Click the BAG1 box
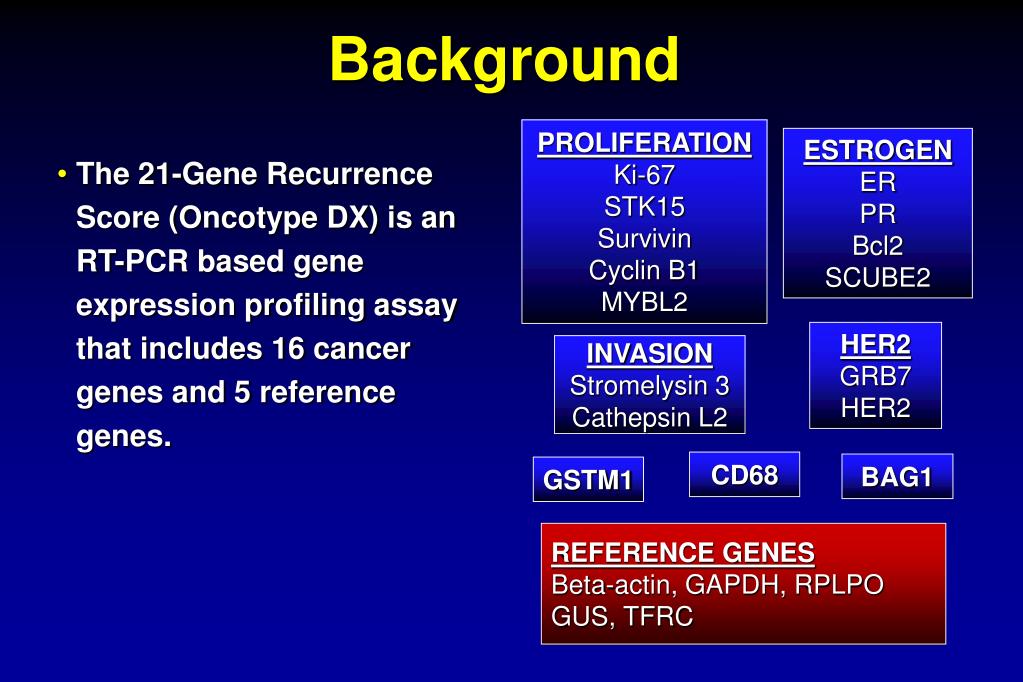The height and width of the screenshot is (682, 1023). [897, 476]
